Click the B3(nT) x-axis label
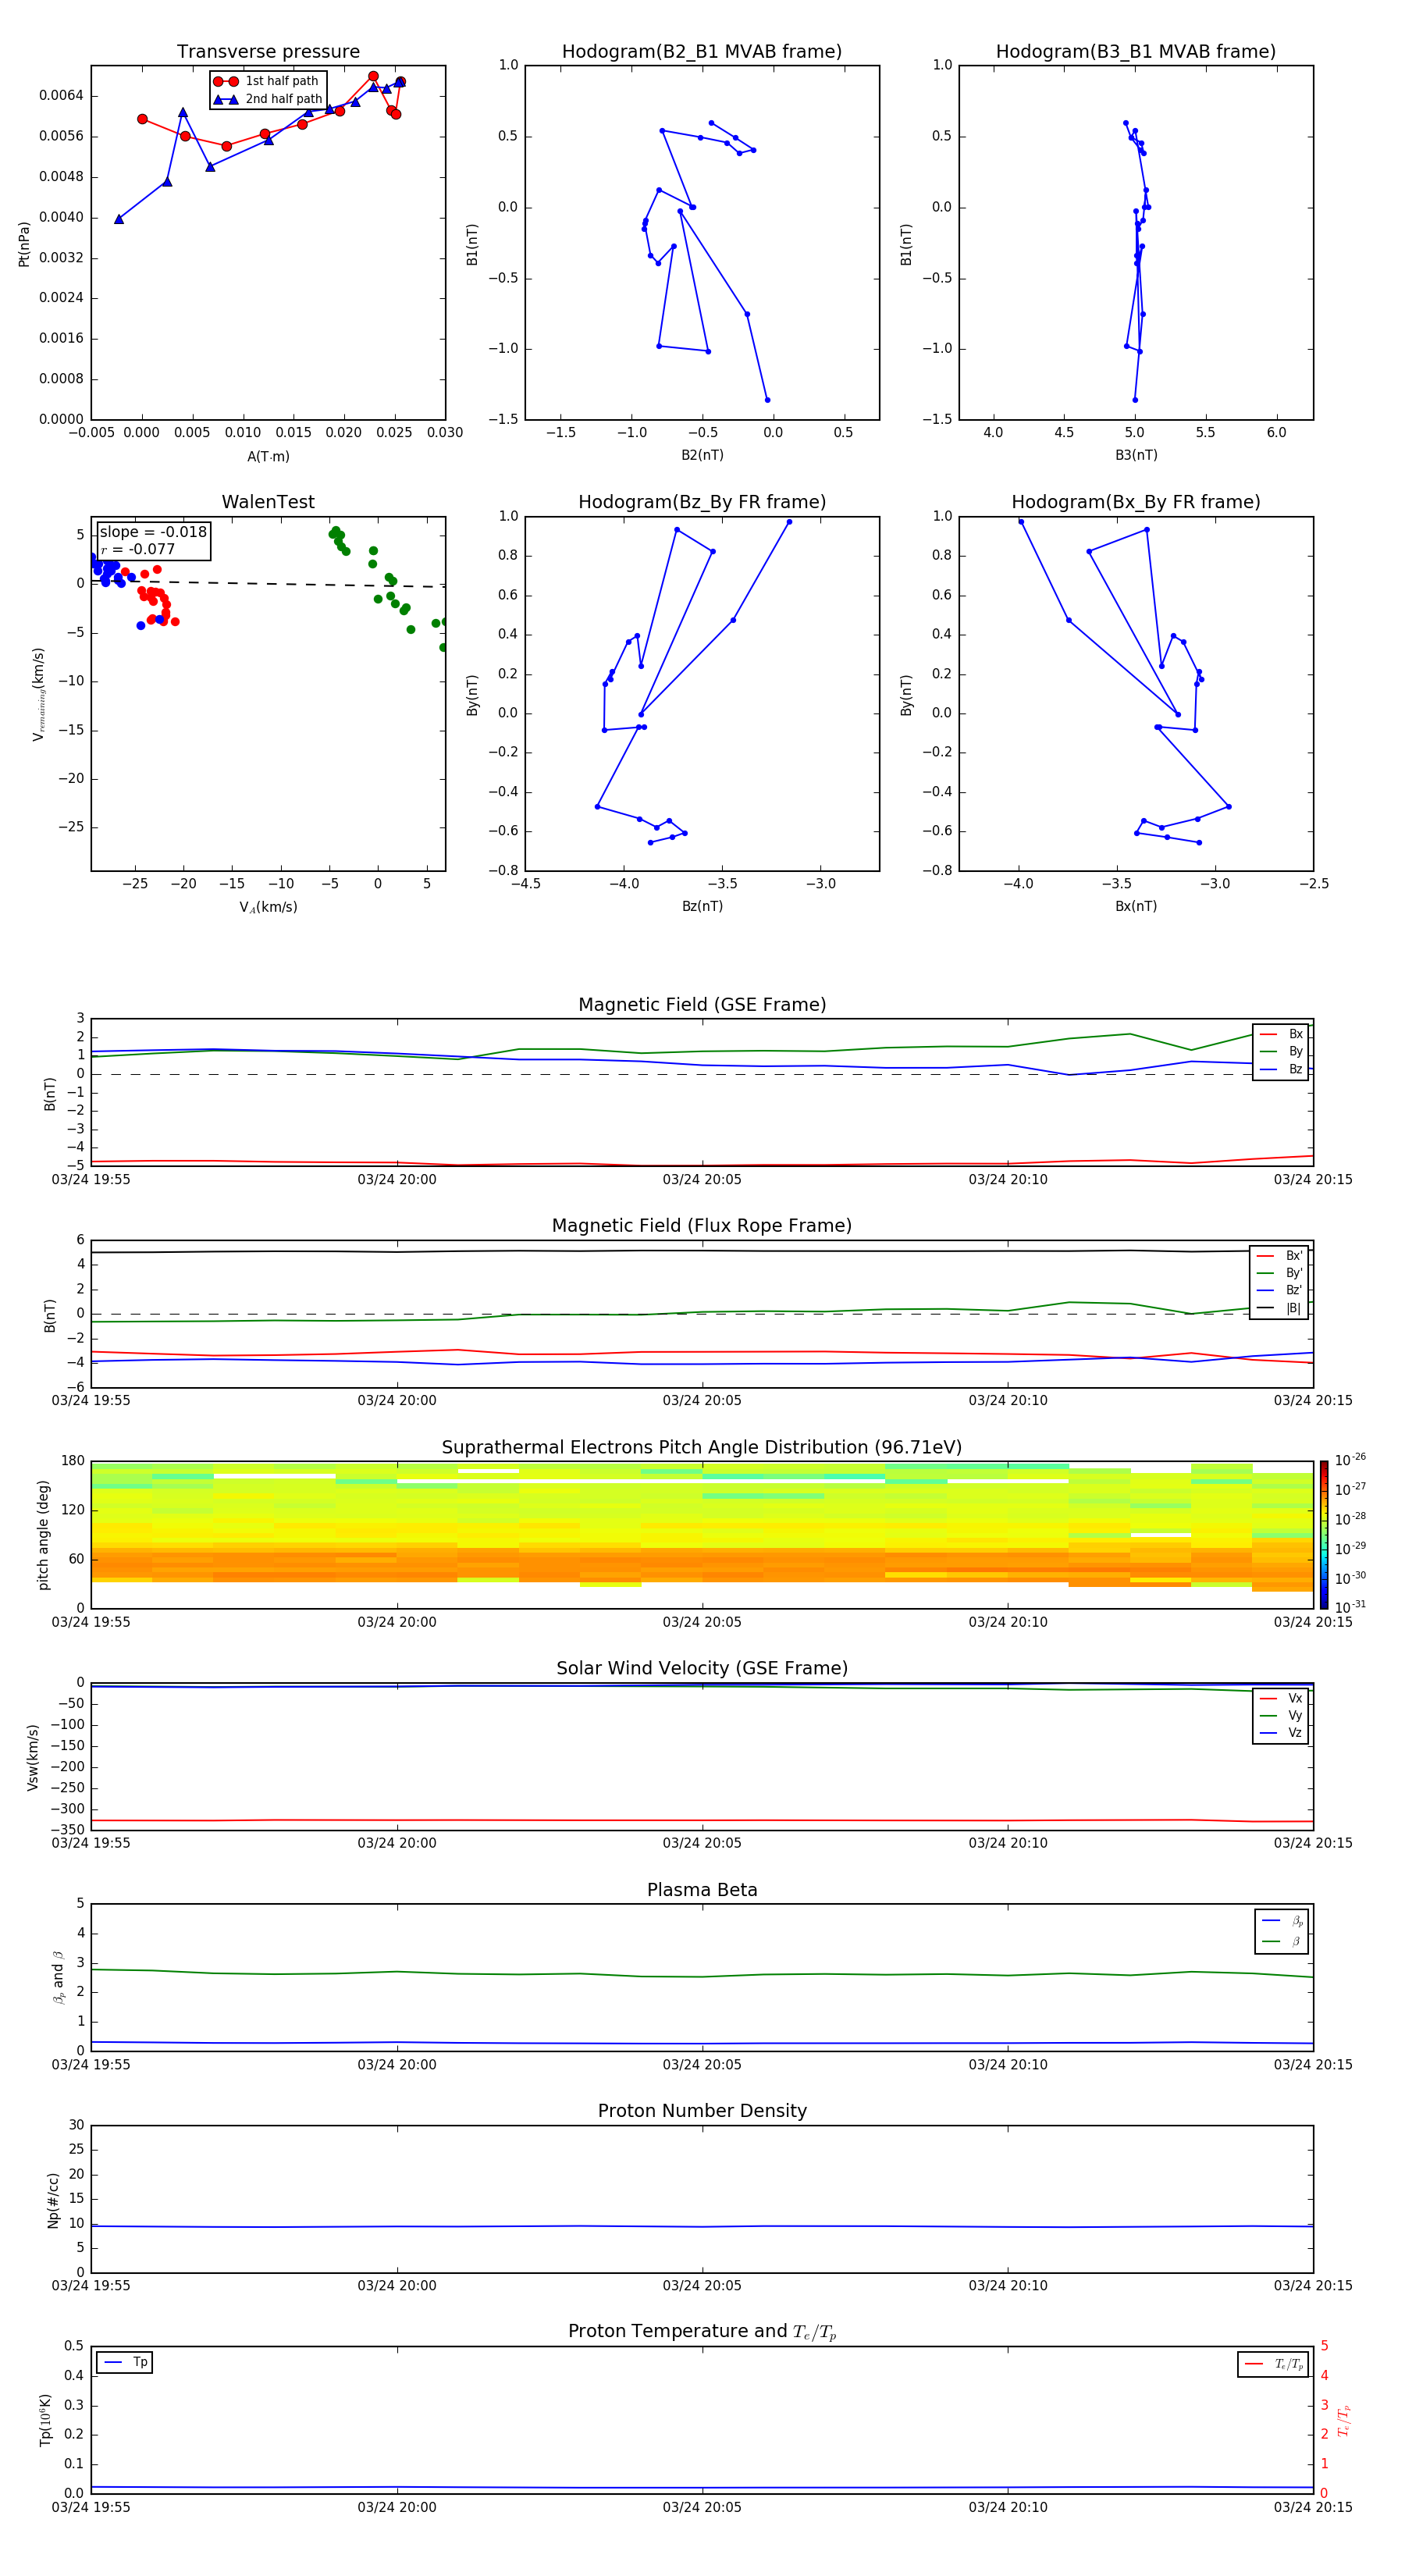This screenshot has width=1405, height=2576. pos(1136,455)
